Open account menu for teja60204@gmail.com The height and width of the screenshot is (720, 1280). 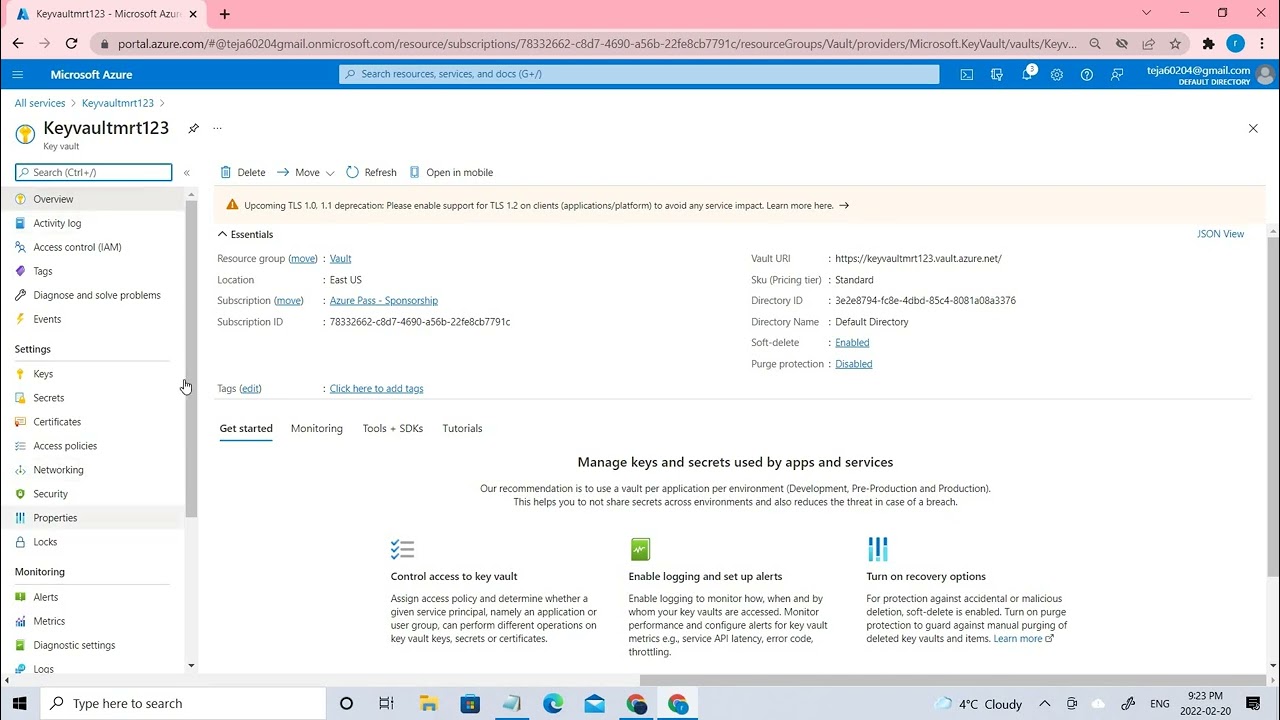[x=1211, y=75]
